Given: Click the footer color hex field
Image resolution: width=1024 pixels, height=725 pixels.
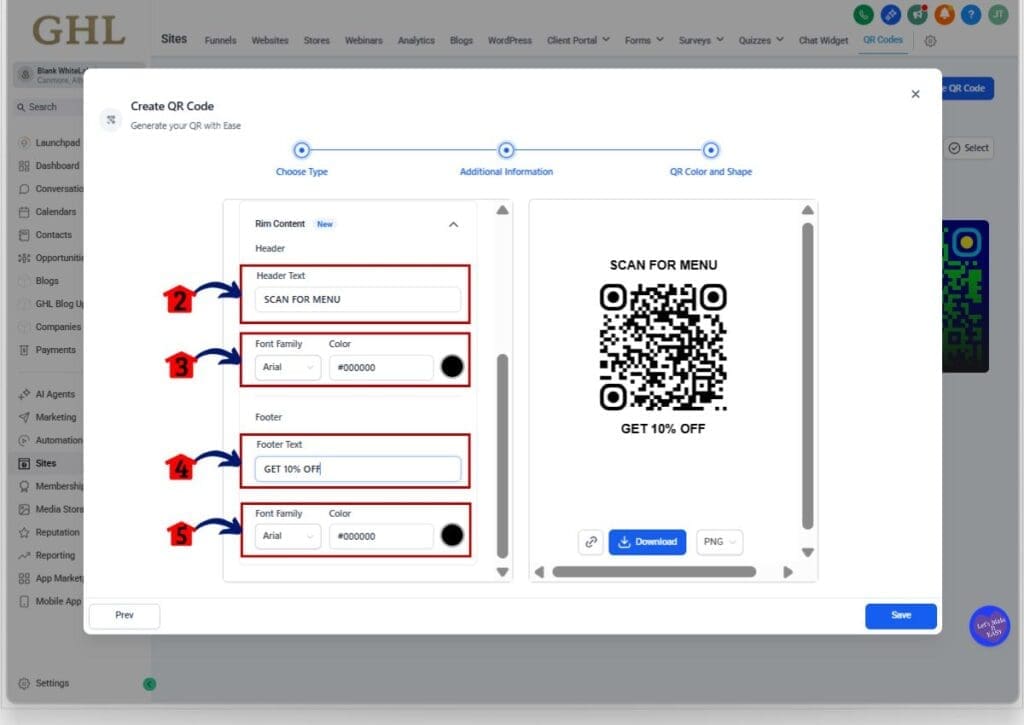Looking at the screenshot, I should coord(381,536).
